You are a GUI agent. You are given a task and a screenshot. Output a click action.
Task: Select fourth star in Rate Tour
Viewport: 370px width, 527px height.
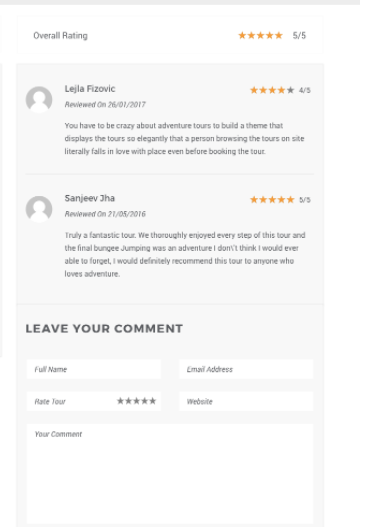click(145, 401)
